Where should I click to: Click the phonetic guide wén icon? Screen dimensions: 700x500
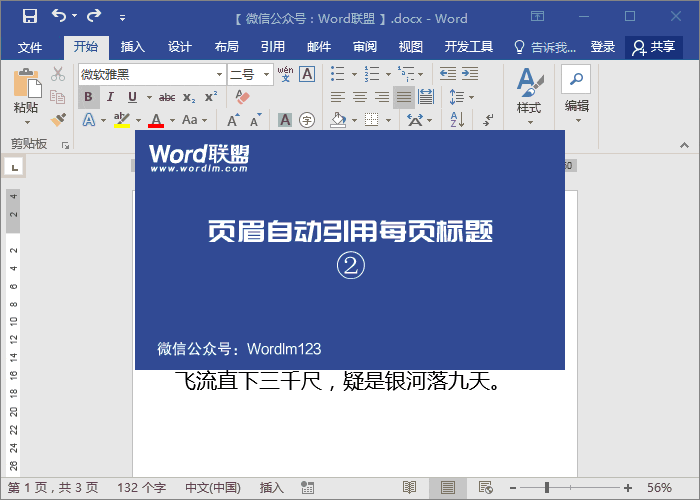click(285, 74)
